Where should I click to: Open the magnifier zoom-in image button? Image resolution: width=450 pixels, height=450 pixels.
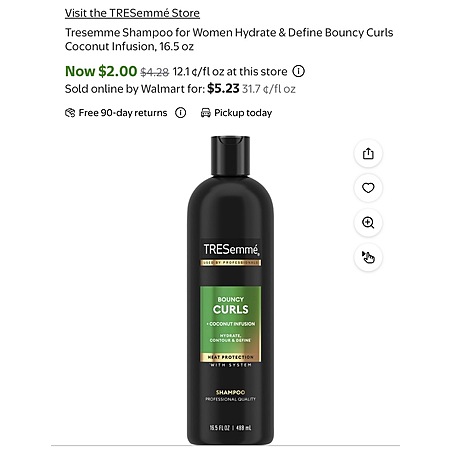[x=368, y=223]
